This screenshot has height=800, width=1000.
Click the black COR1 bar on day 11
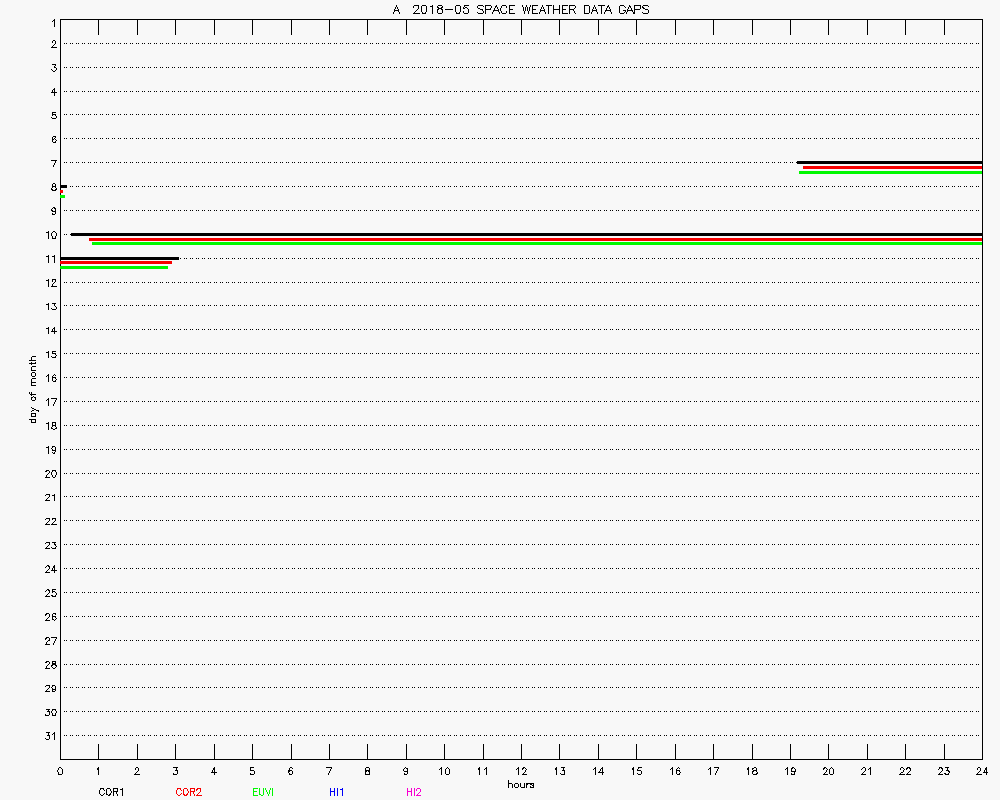[119, 258]
